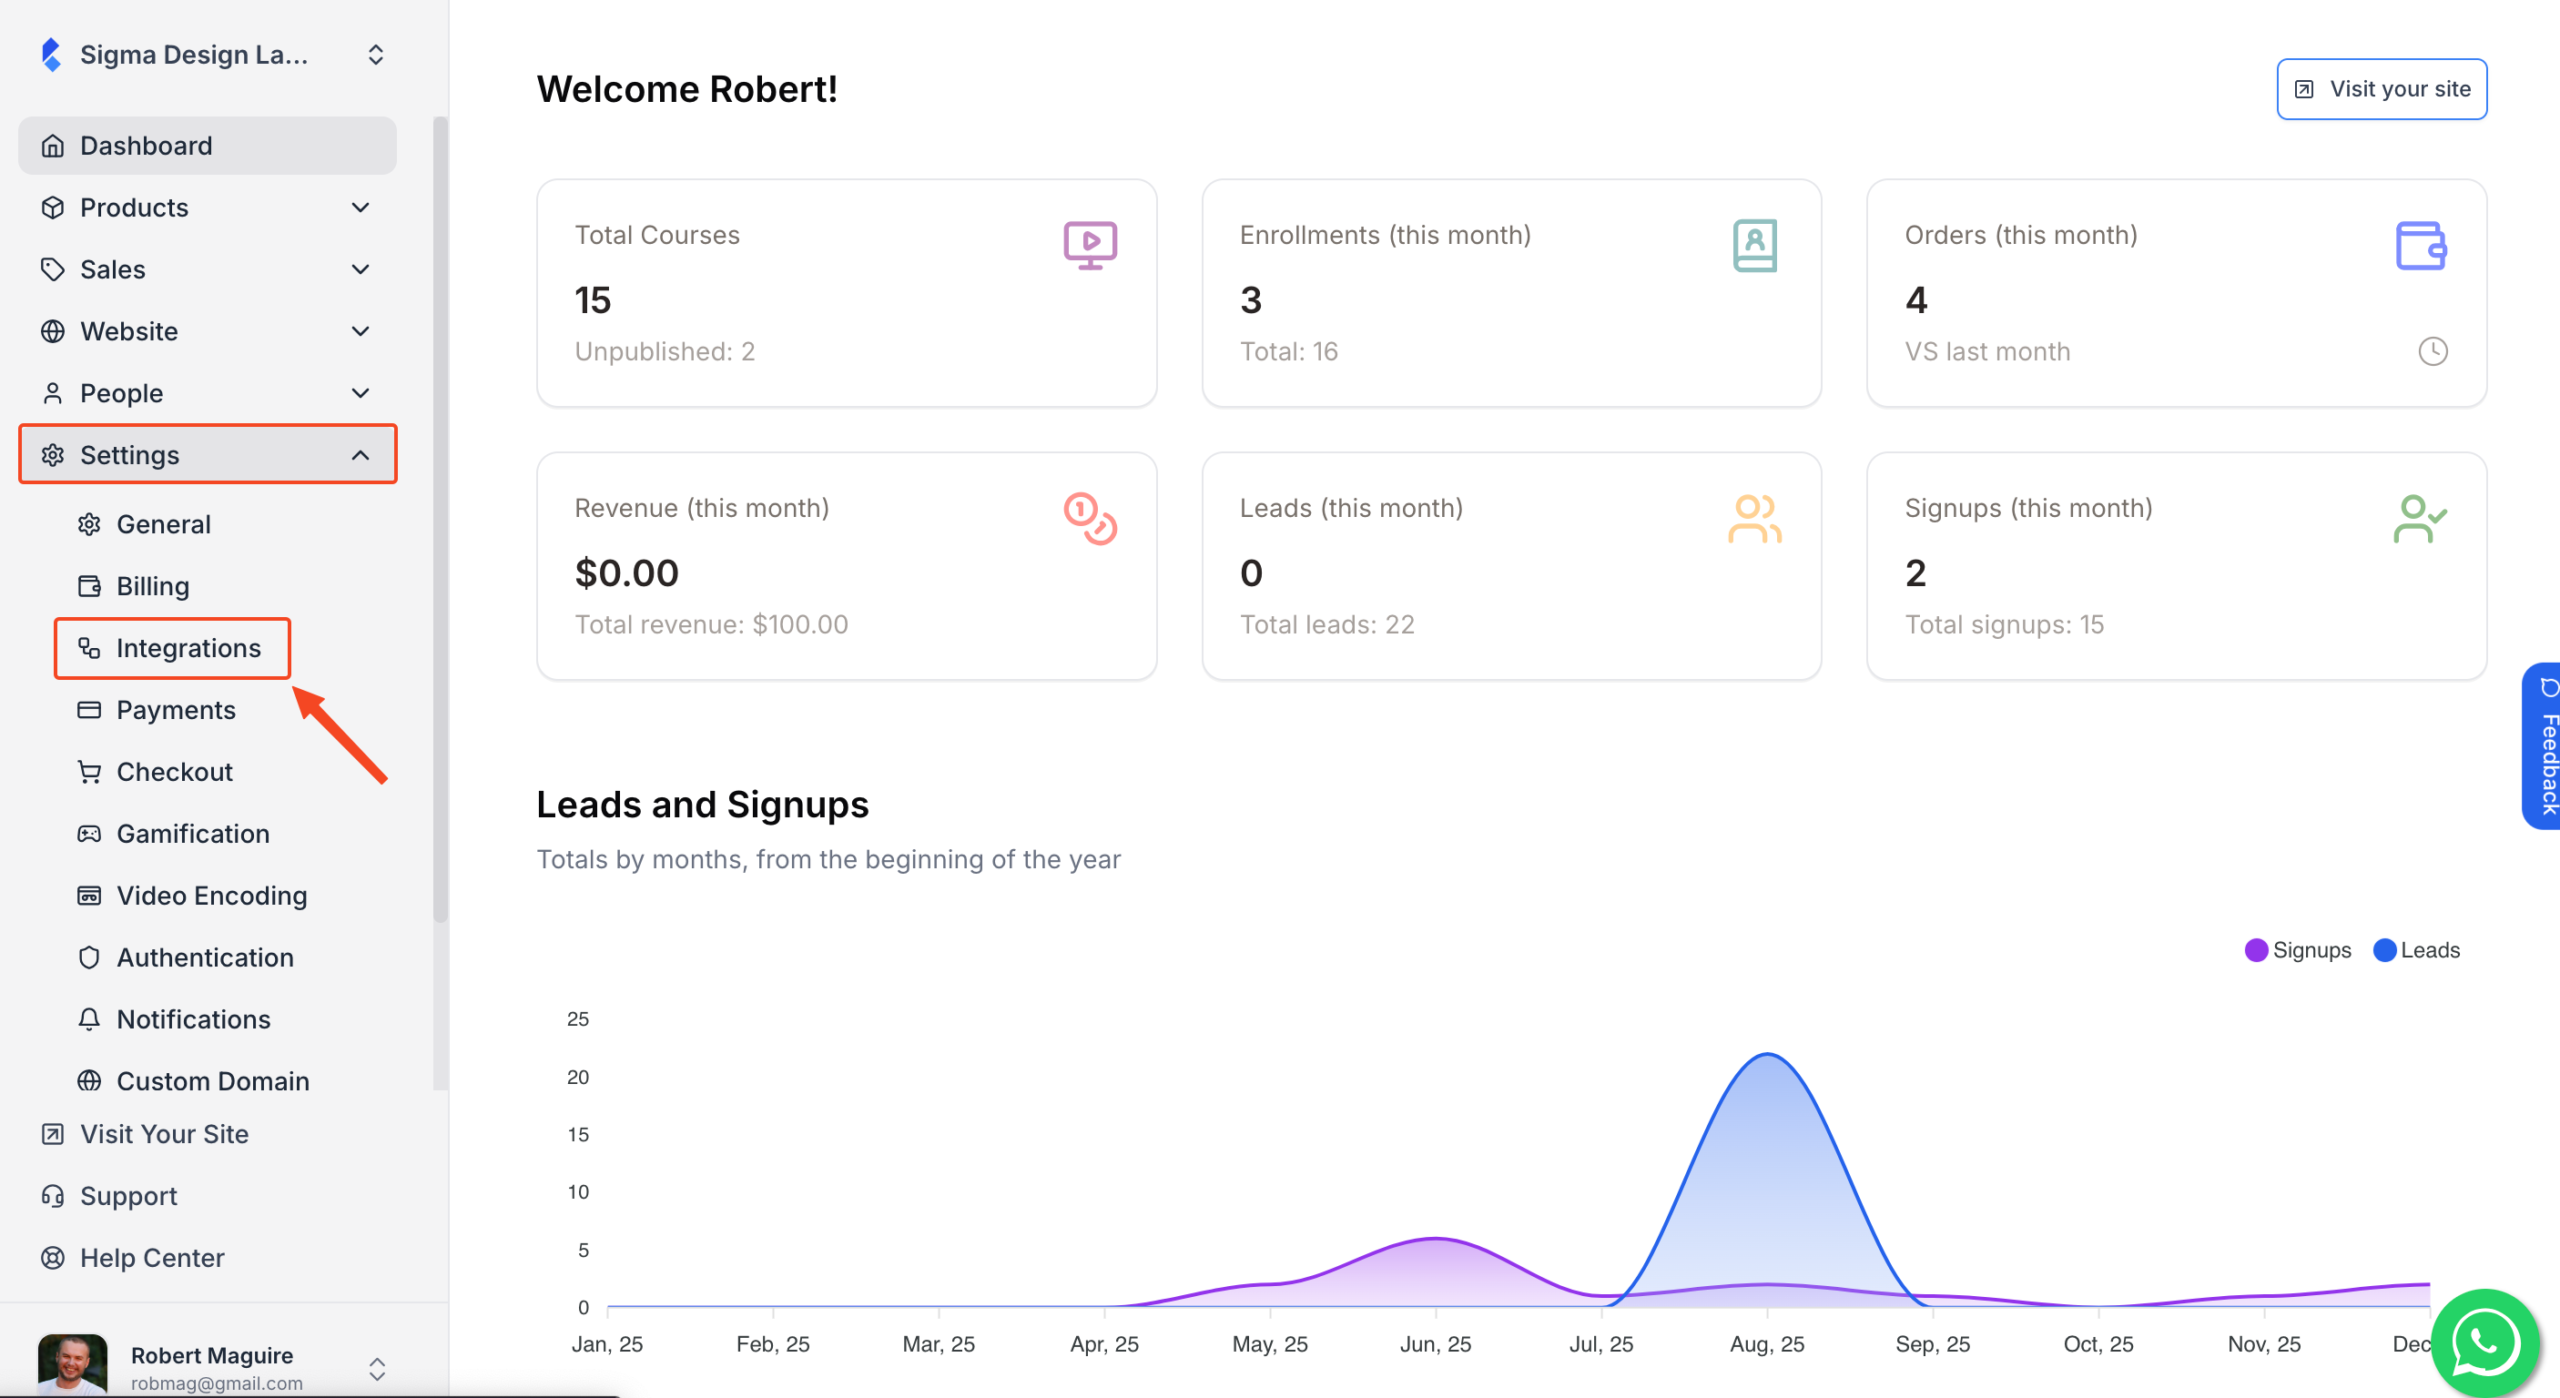The width and height of the screenshot is (2560, 1398).
Task: Click the People person icon
Action: (x=53, y=394)
